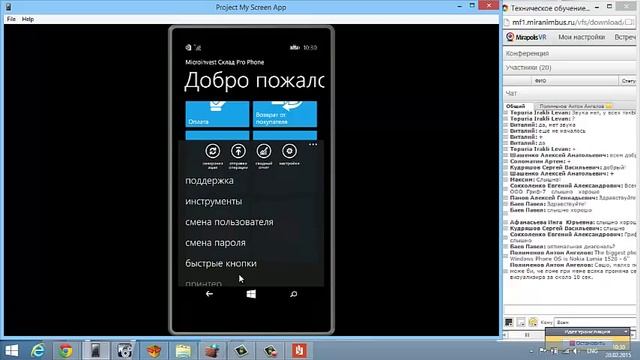The image size is (640, 360).
Task: Open the camera app on taskbar
Action: [124, 351]
